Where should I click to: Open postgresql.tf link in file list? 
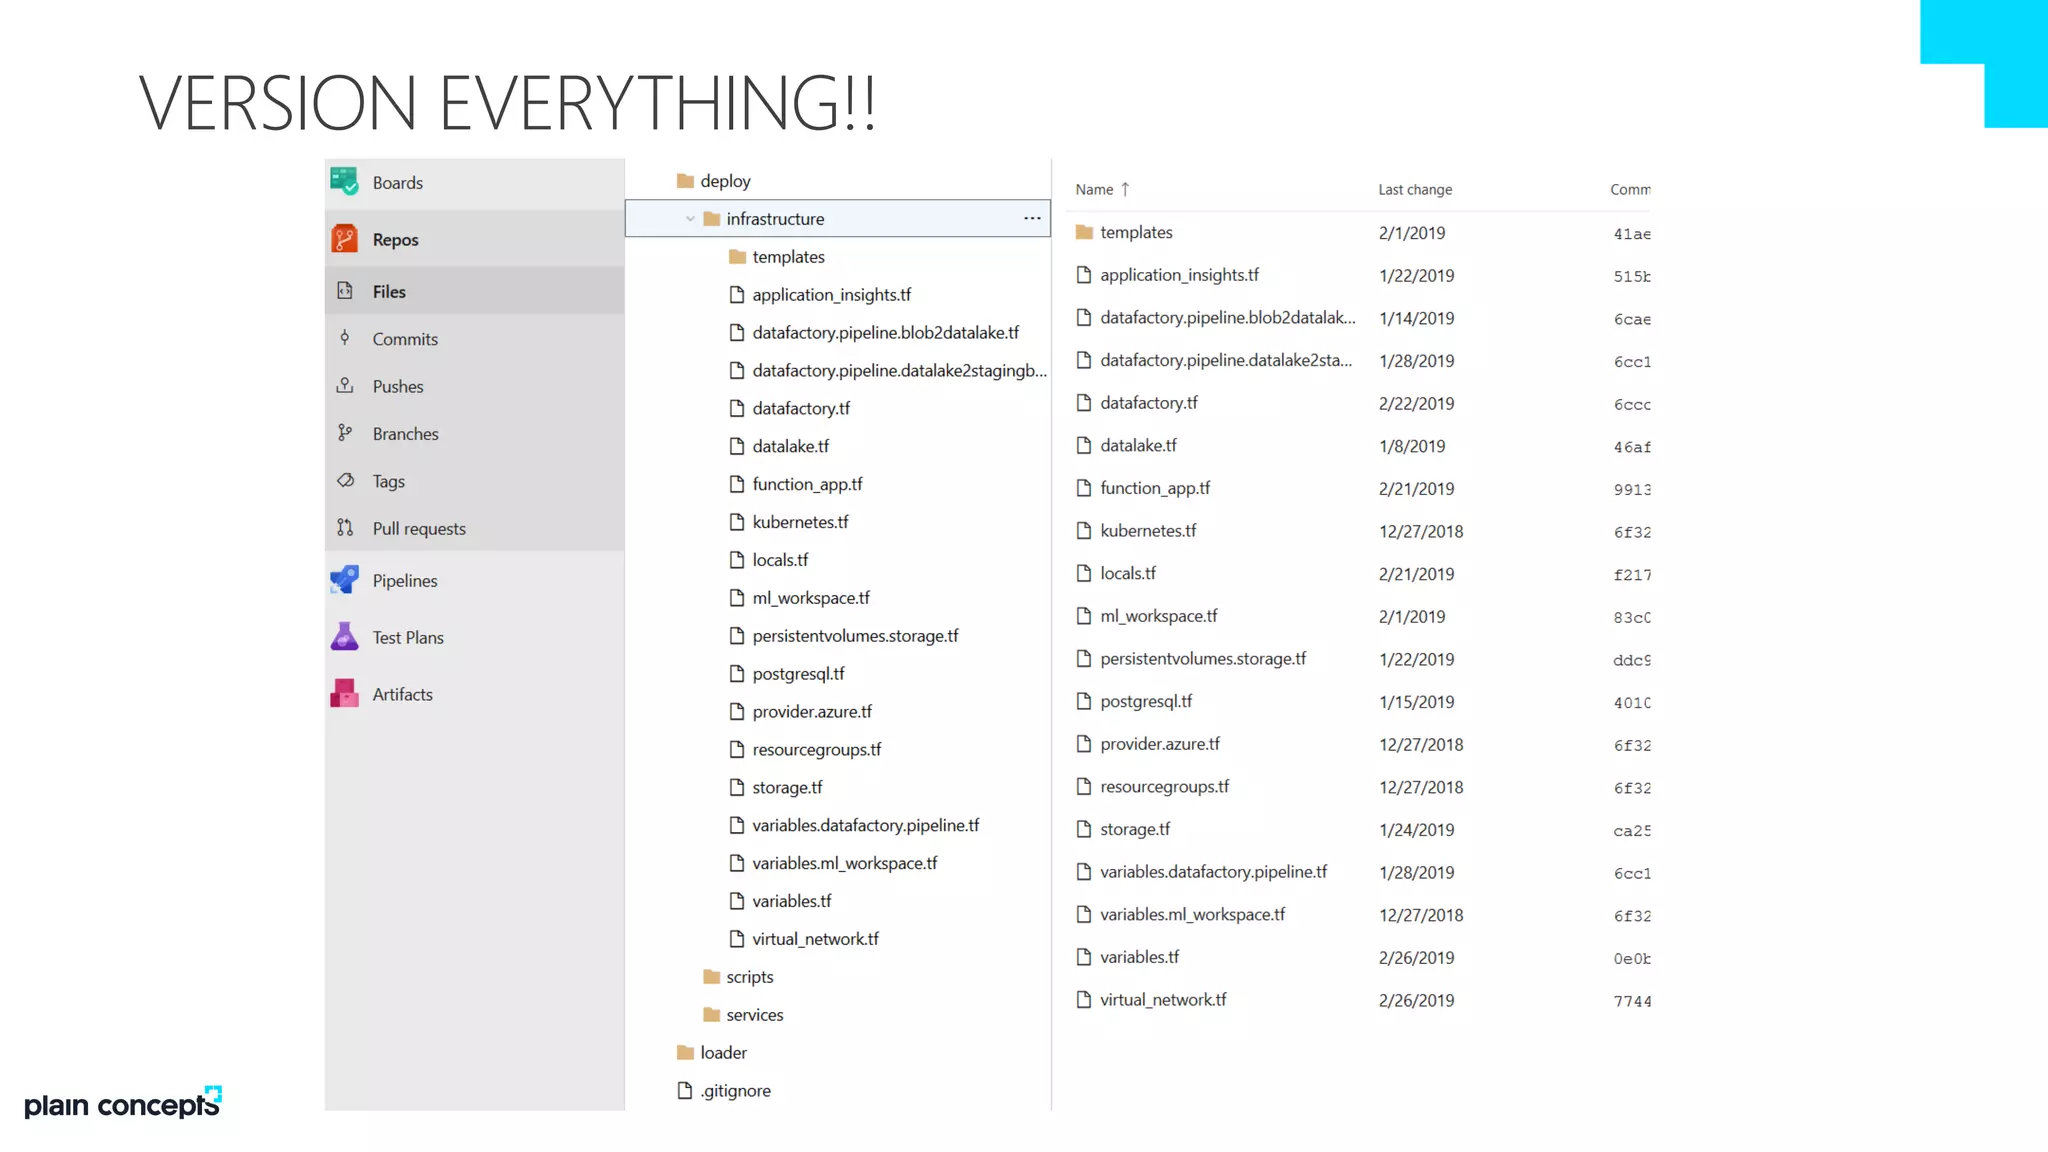point(1146,702)
